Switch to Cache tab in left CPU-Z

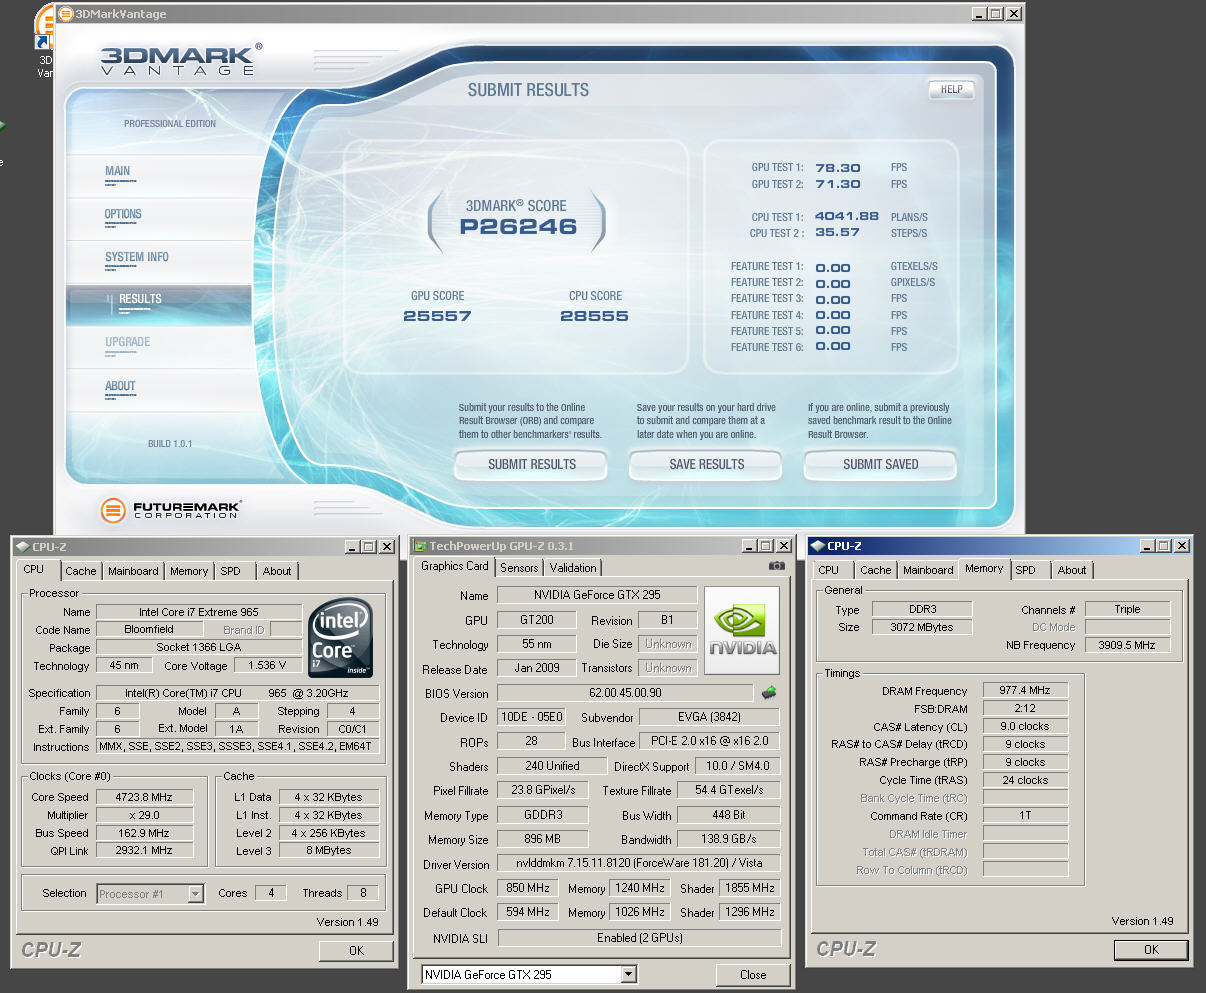click(x=81, y=571)
